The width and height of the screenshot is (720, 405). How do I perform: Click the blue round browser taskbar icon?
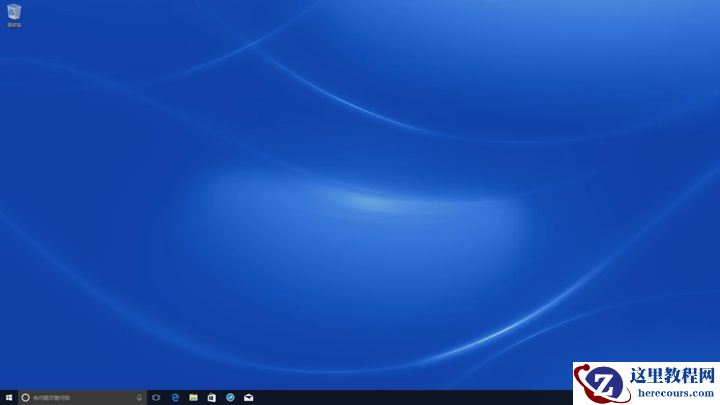pos(230,398)
